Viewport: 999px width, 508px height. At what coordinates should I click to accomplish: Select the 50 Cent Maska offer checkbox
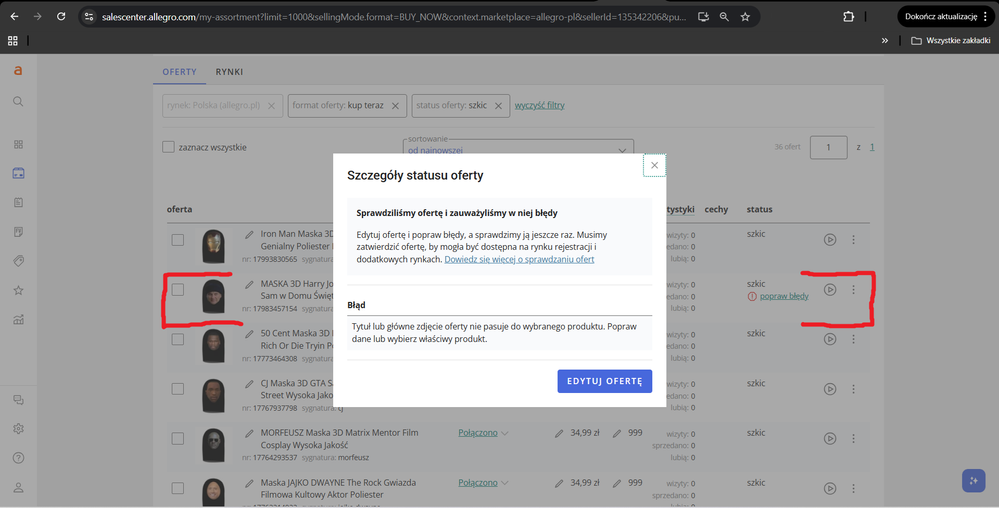[177, 339]
